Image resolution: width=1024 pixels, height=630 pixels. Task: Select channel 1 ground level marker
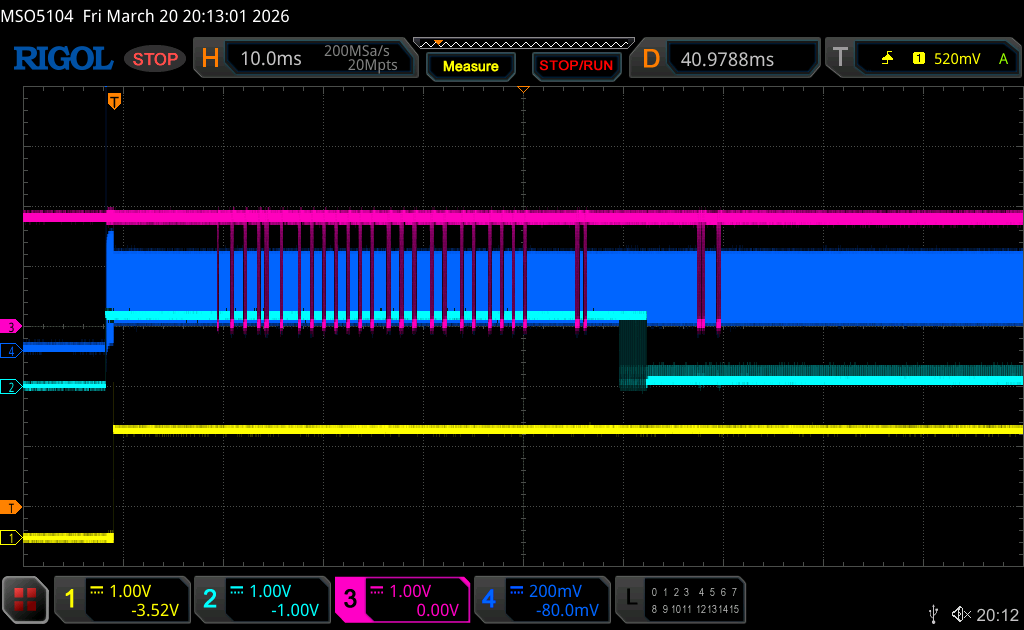click(10, 538)
